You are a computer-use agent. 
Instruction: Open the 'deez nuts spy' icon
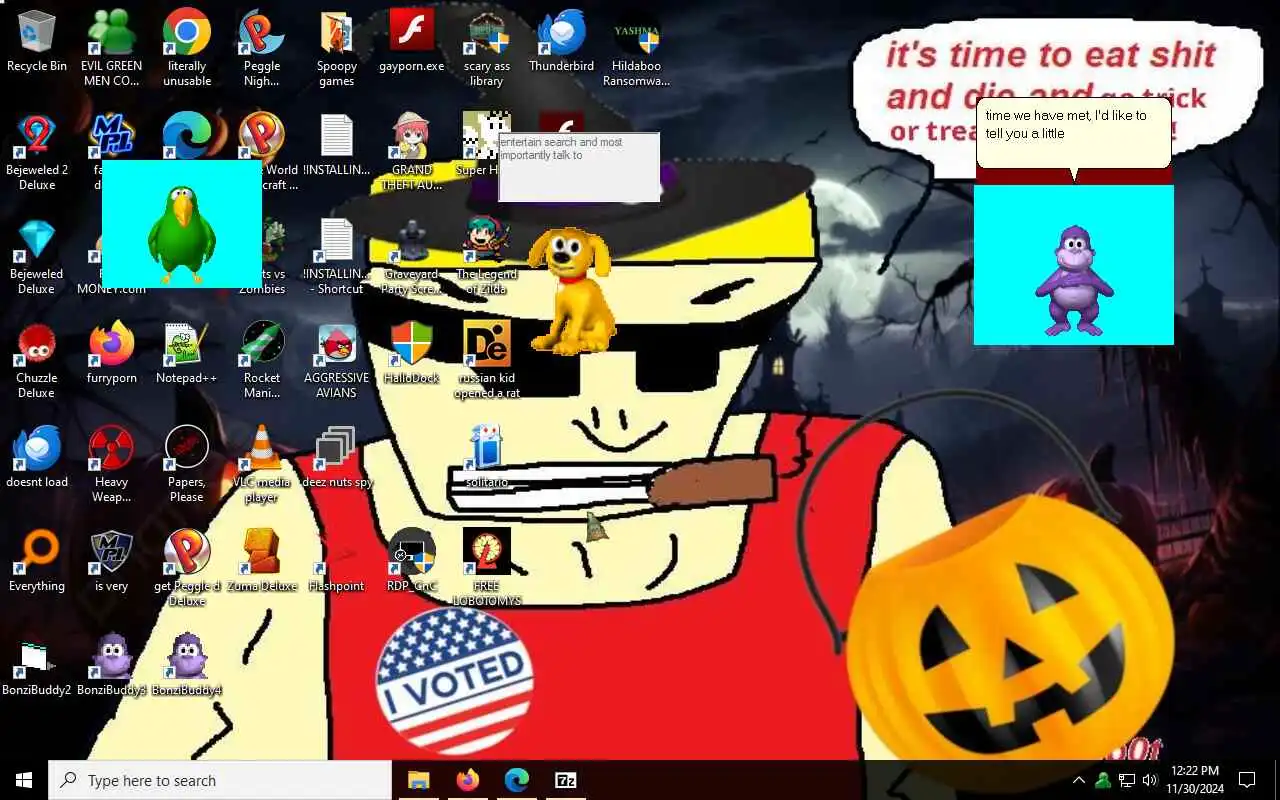(x=337, y=458)
